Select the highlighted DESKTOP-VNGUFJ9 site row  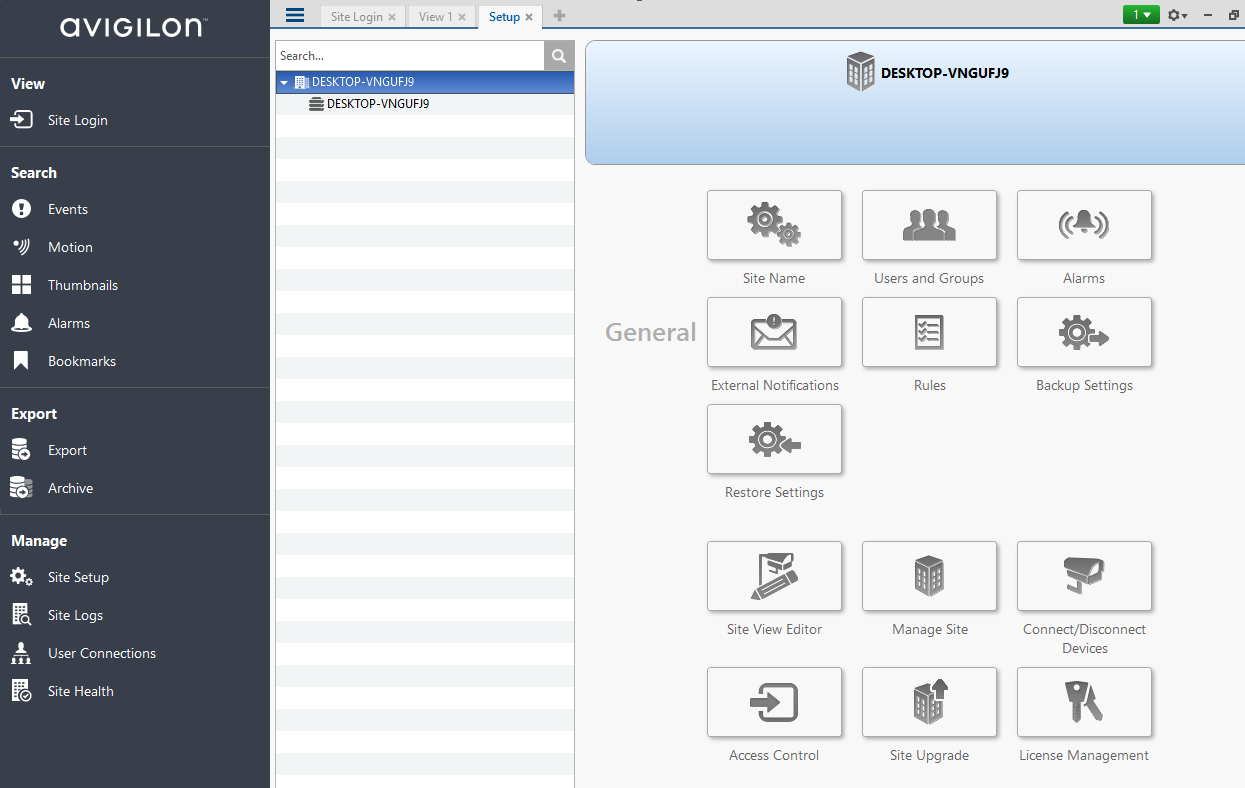[x=425, y=82]
